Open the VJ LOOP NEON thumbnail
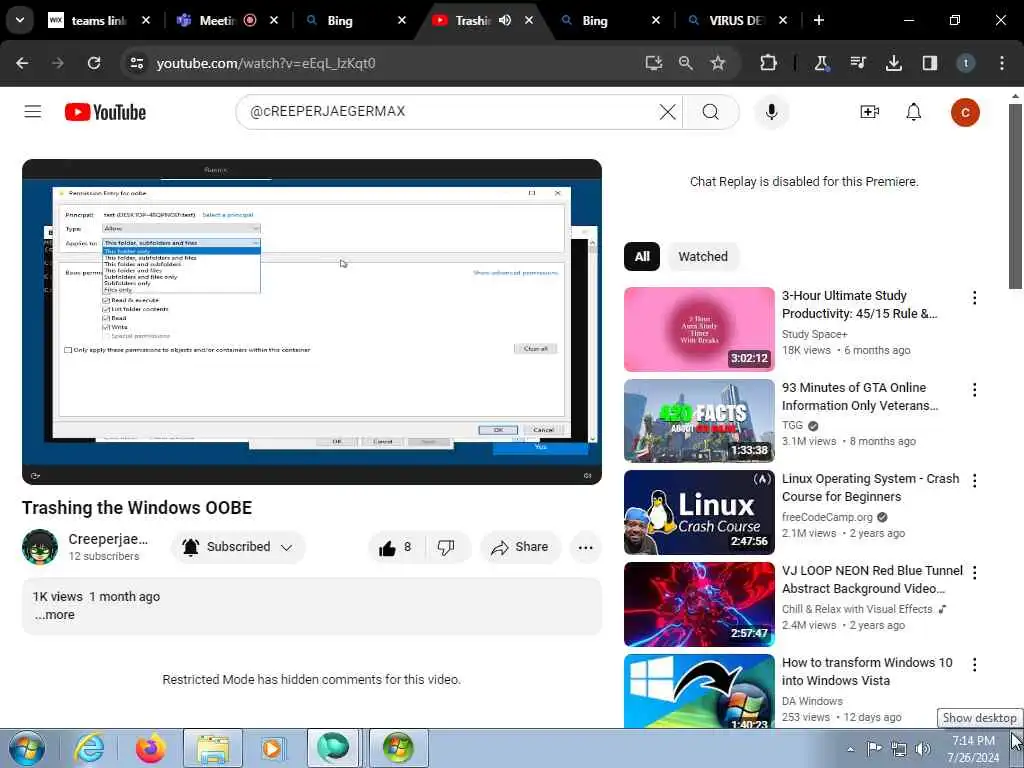 click(x=699, y=604)
